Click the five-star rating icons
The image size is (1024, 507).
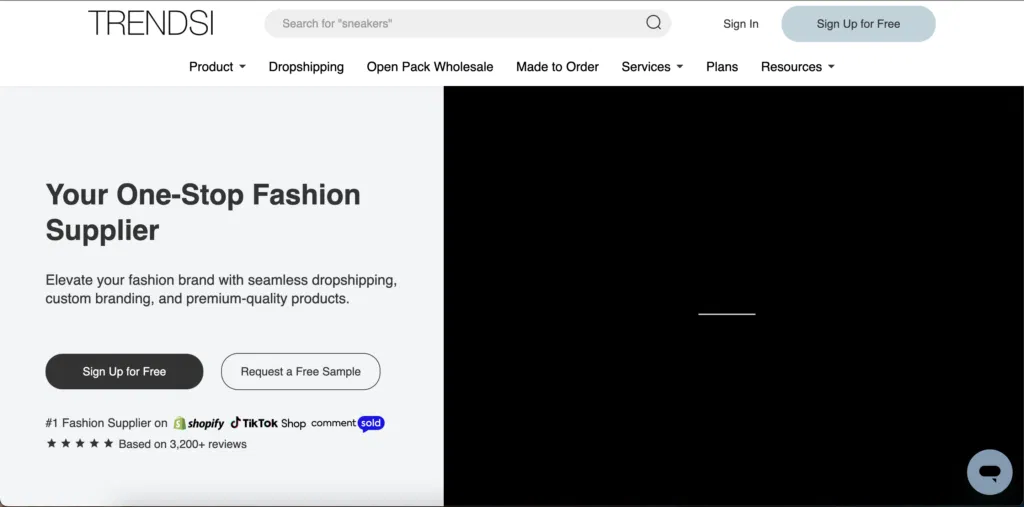click(80, 444)
